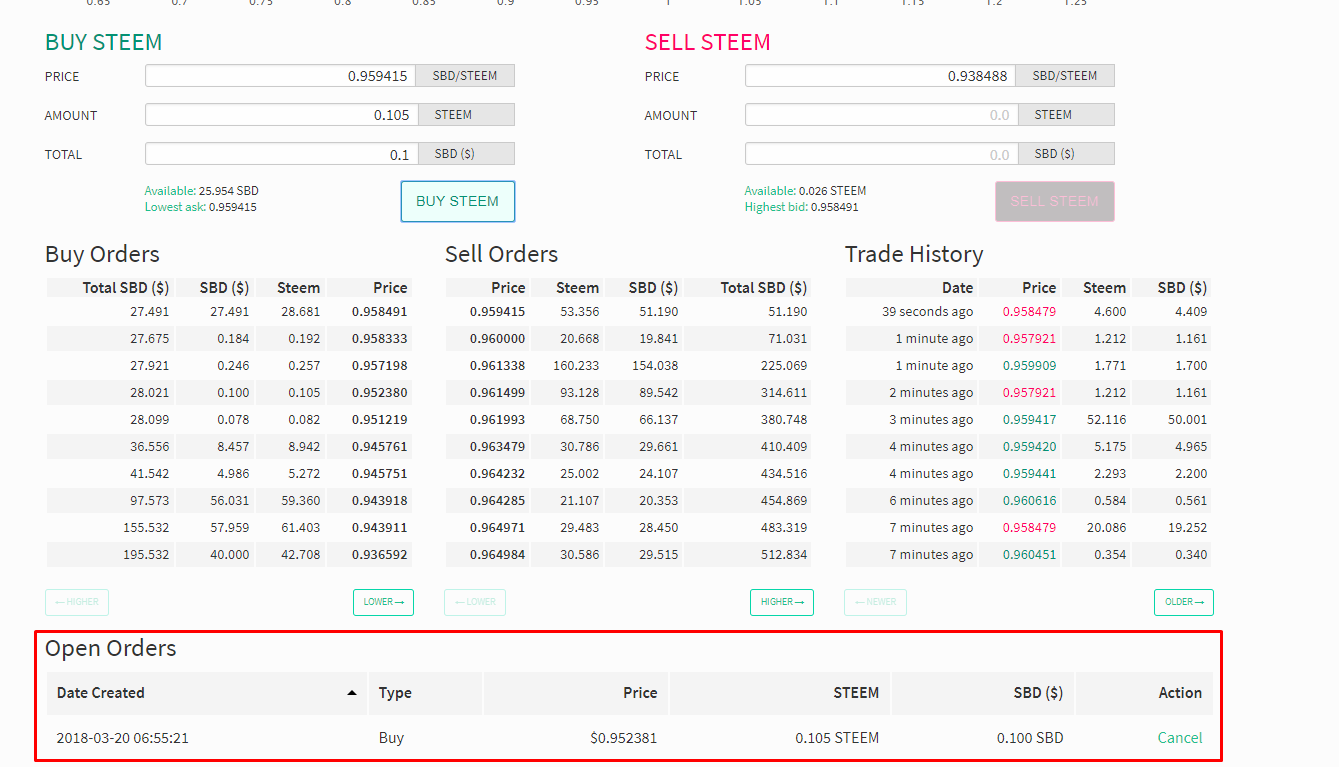Click the open order date 2018-03-20 06:55:21

[123, 738]
